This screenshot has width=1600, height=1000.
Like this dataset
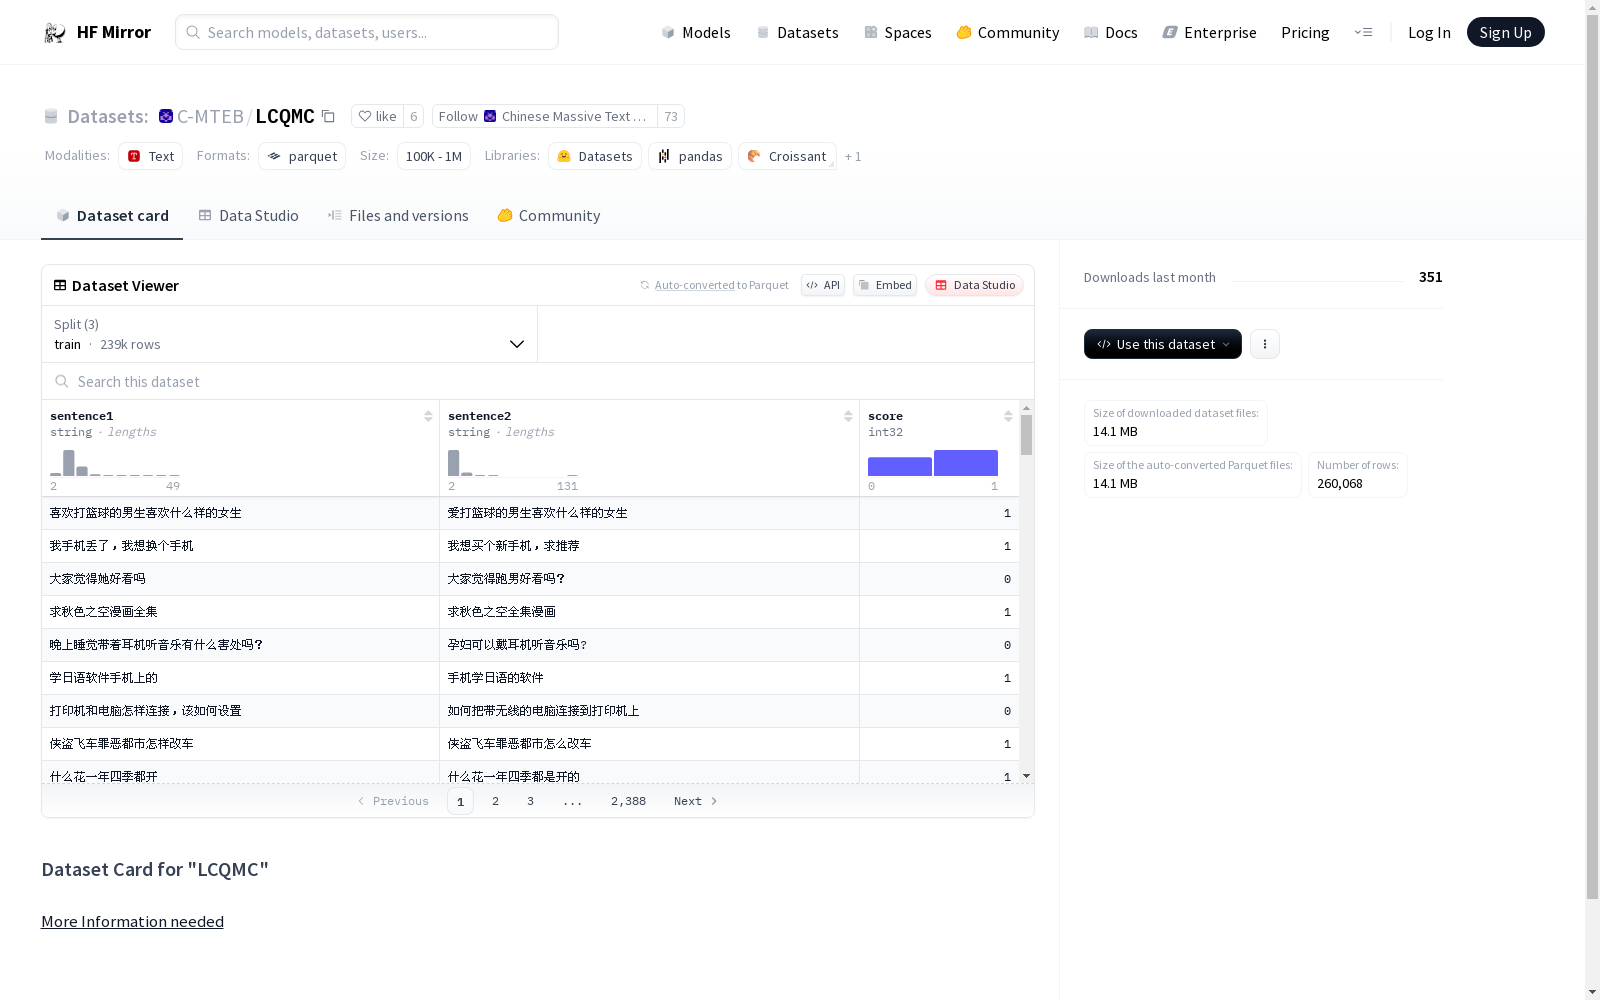point(378,116)
